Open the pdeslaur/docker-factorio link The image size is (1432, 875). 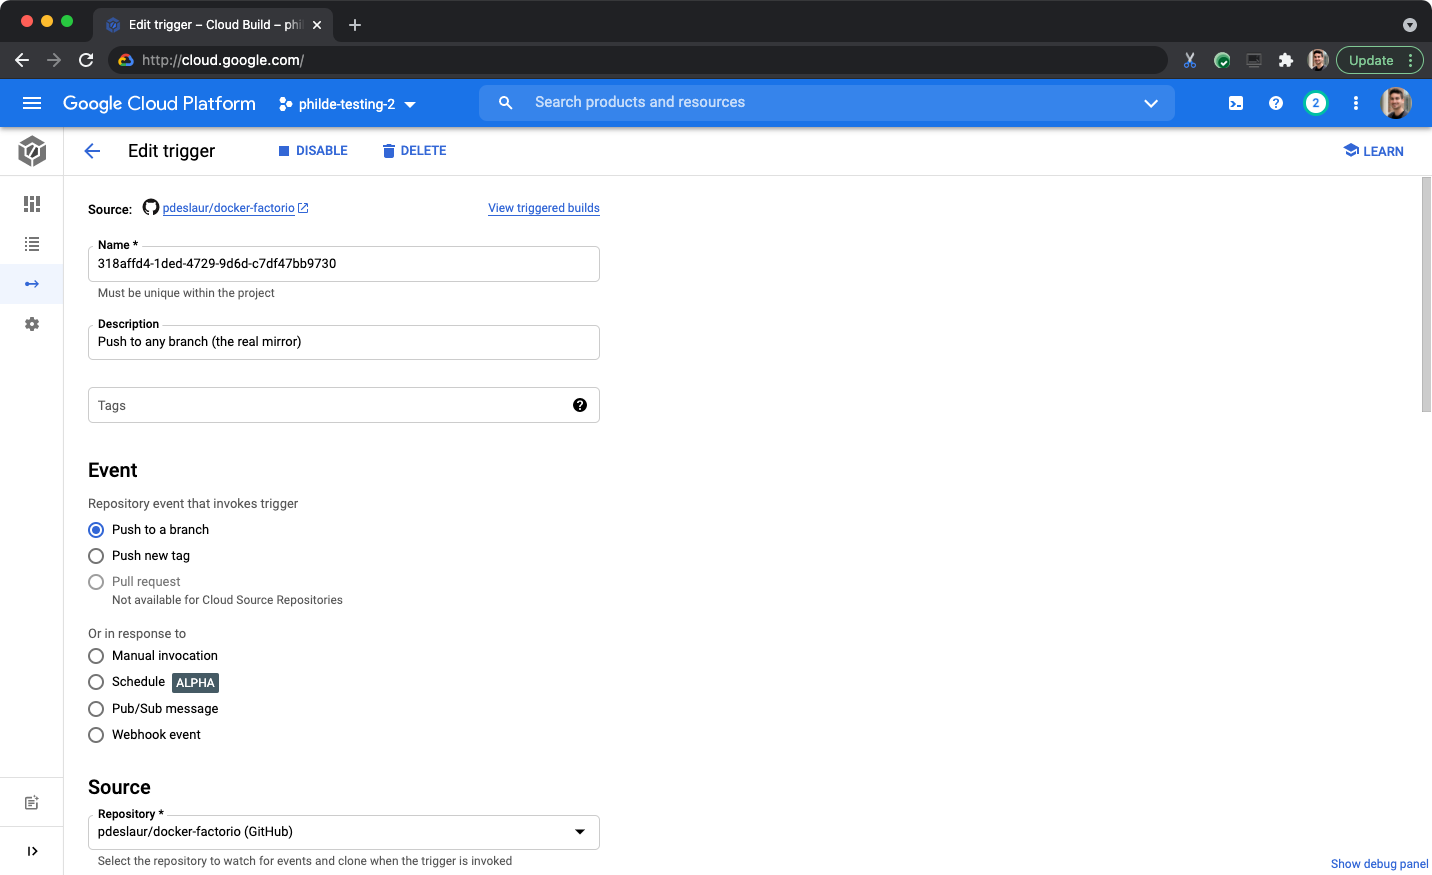tap(229, 208)
